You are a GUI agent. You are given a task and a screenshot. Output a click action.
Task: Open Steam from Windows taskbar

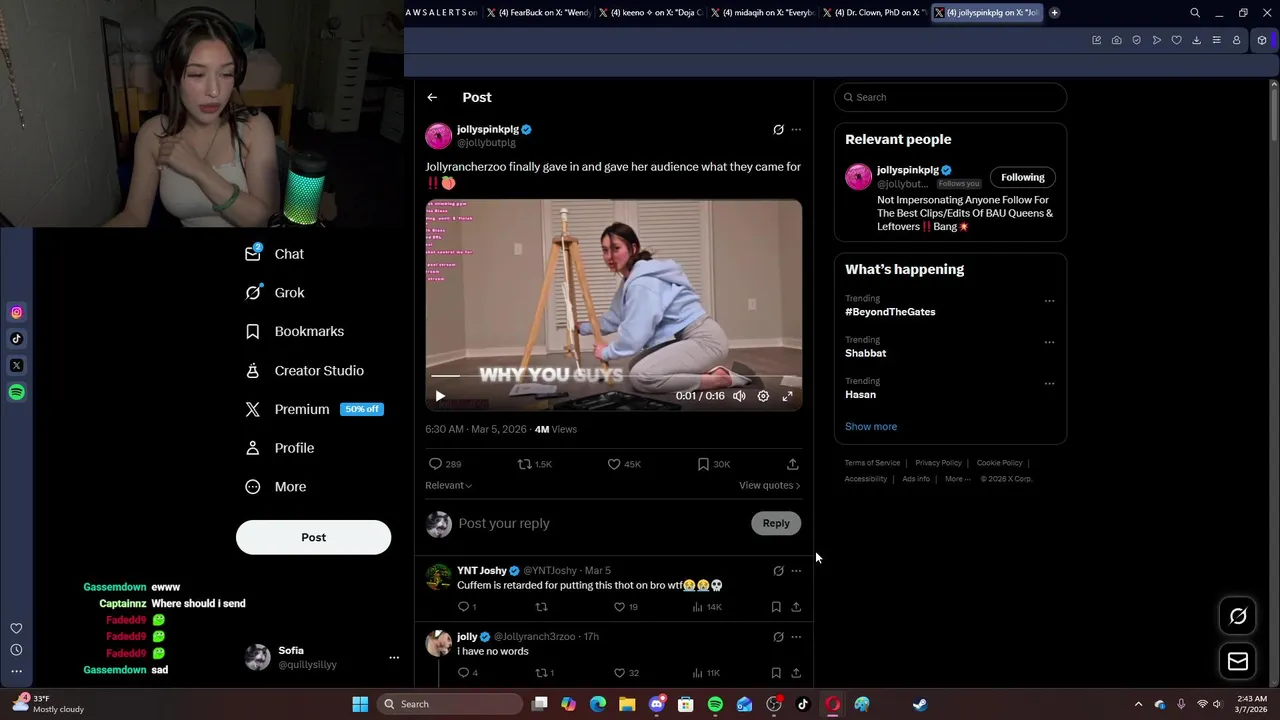[920, 704]
